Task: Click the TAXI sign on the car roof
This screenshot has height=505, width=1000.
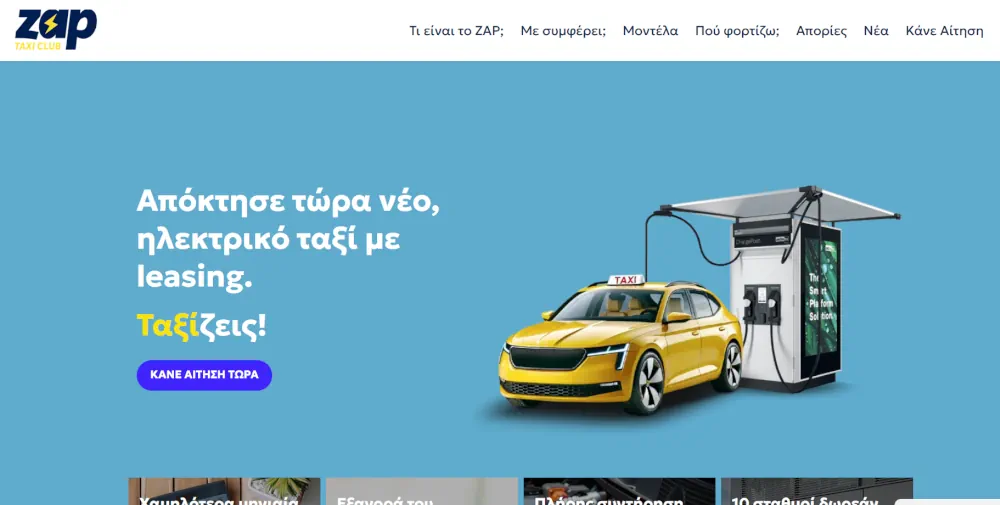Action: [x=625, y=281]
